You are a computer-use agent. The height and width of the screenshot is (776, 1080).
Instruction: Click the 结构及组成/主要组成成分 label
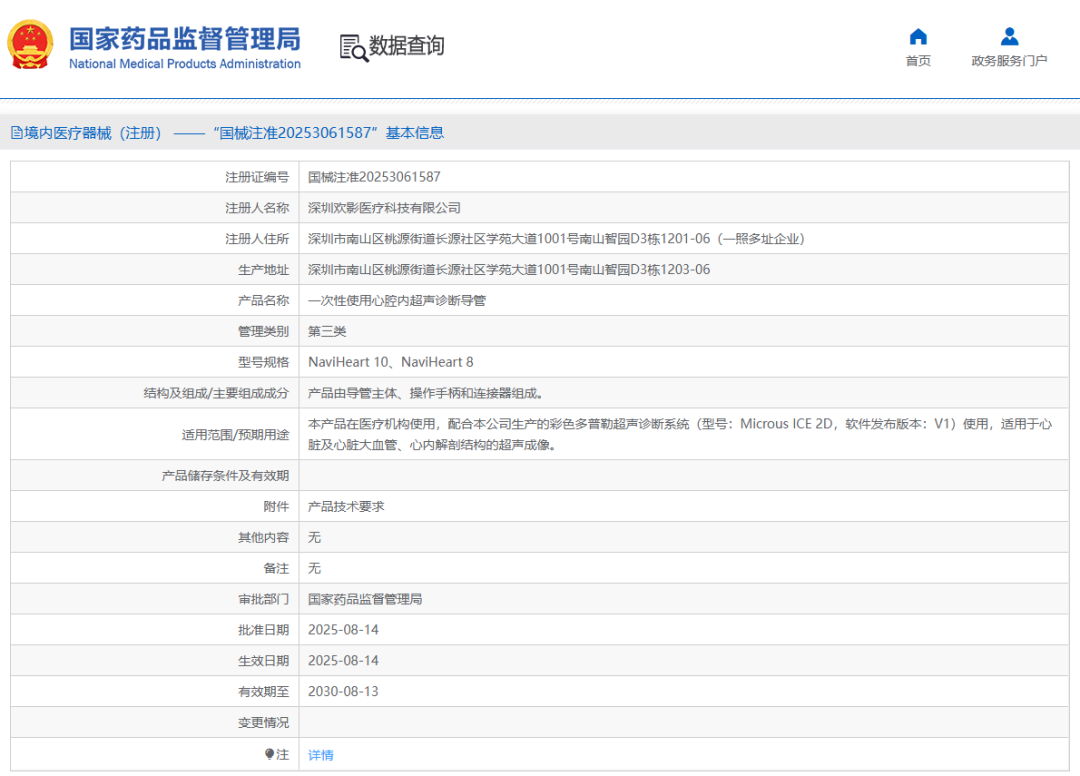(x=216, y=393)
